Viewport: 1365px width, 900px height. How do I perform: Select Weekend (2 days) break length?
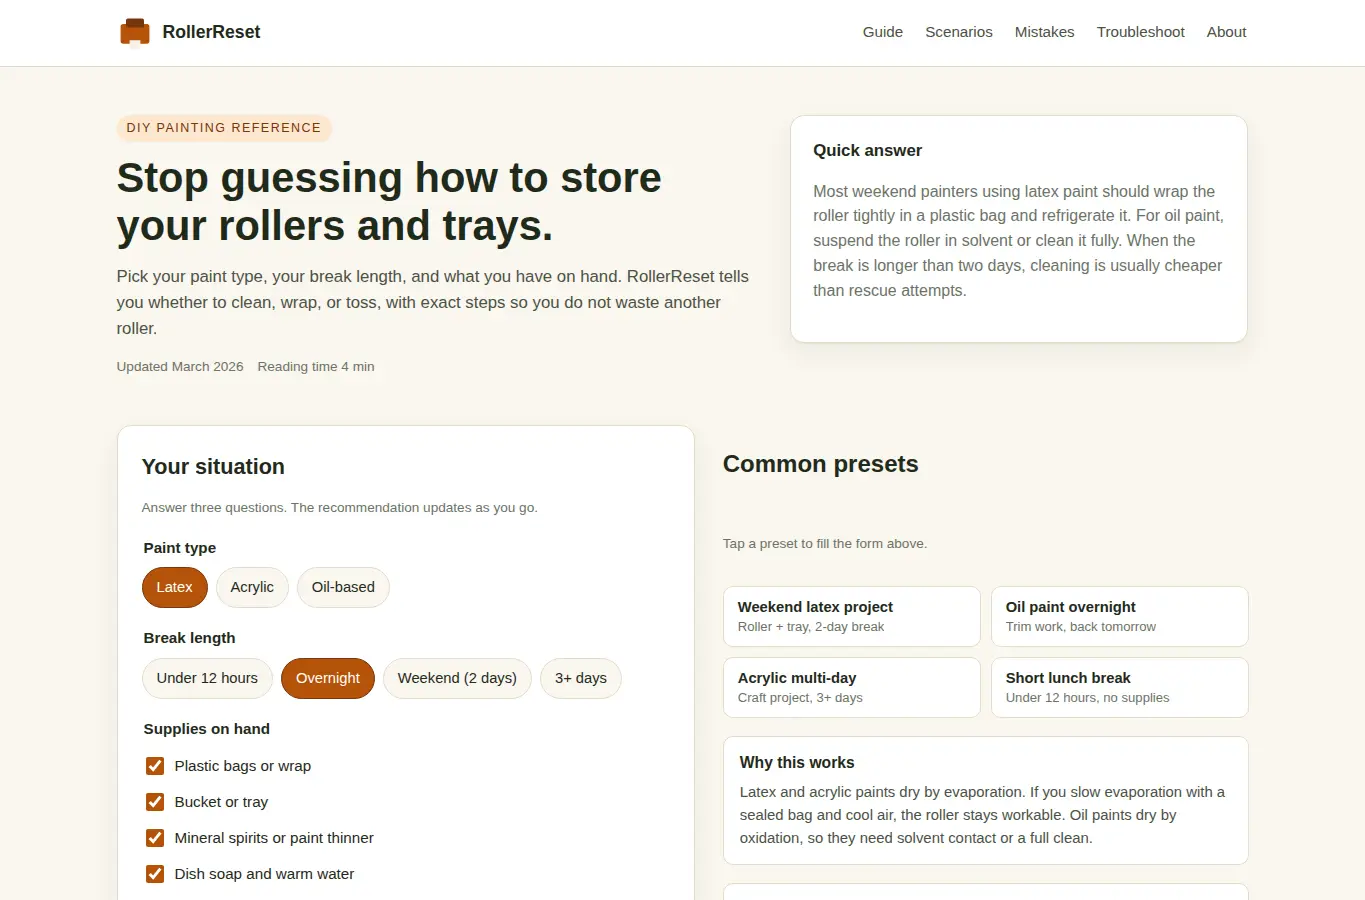(x=457, y=678)
